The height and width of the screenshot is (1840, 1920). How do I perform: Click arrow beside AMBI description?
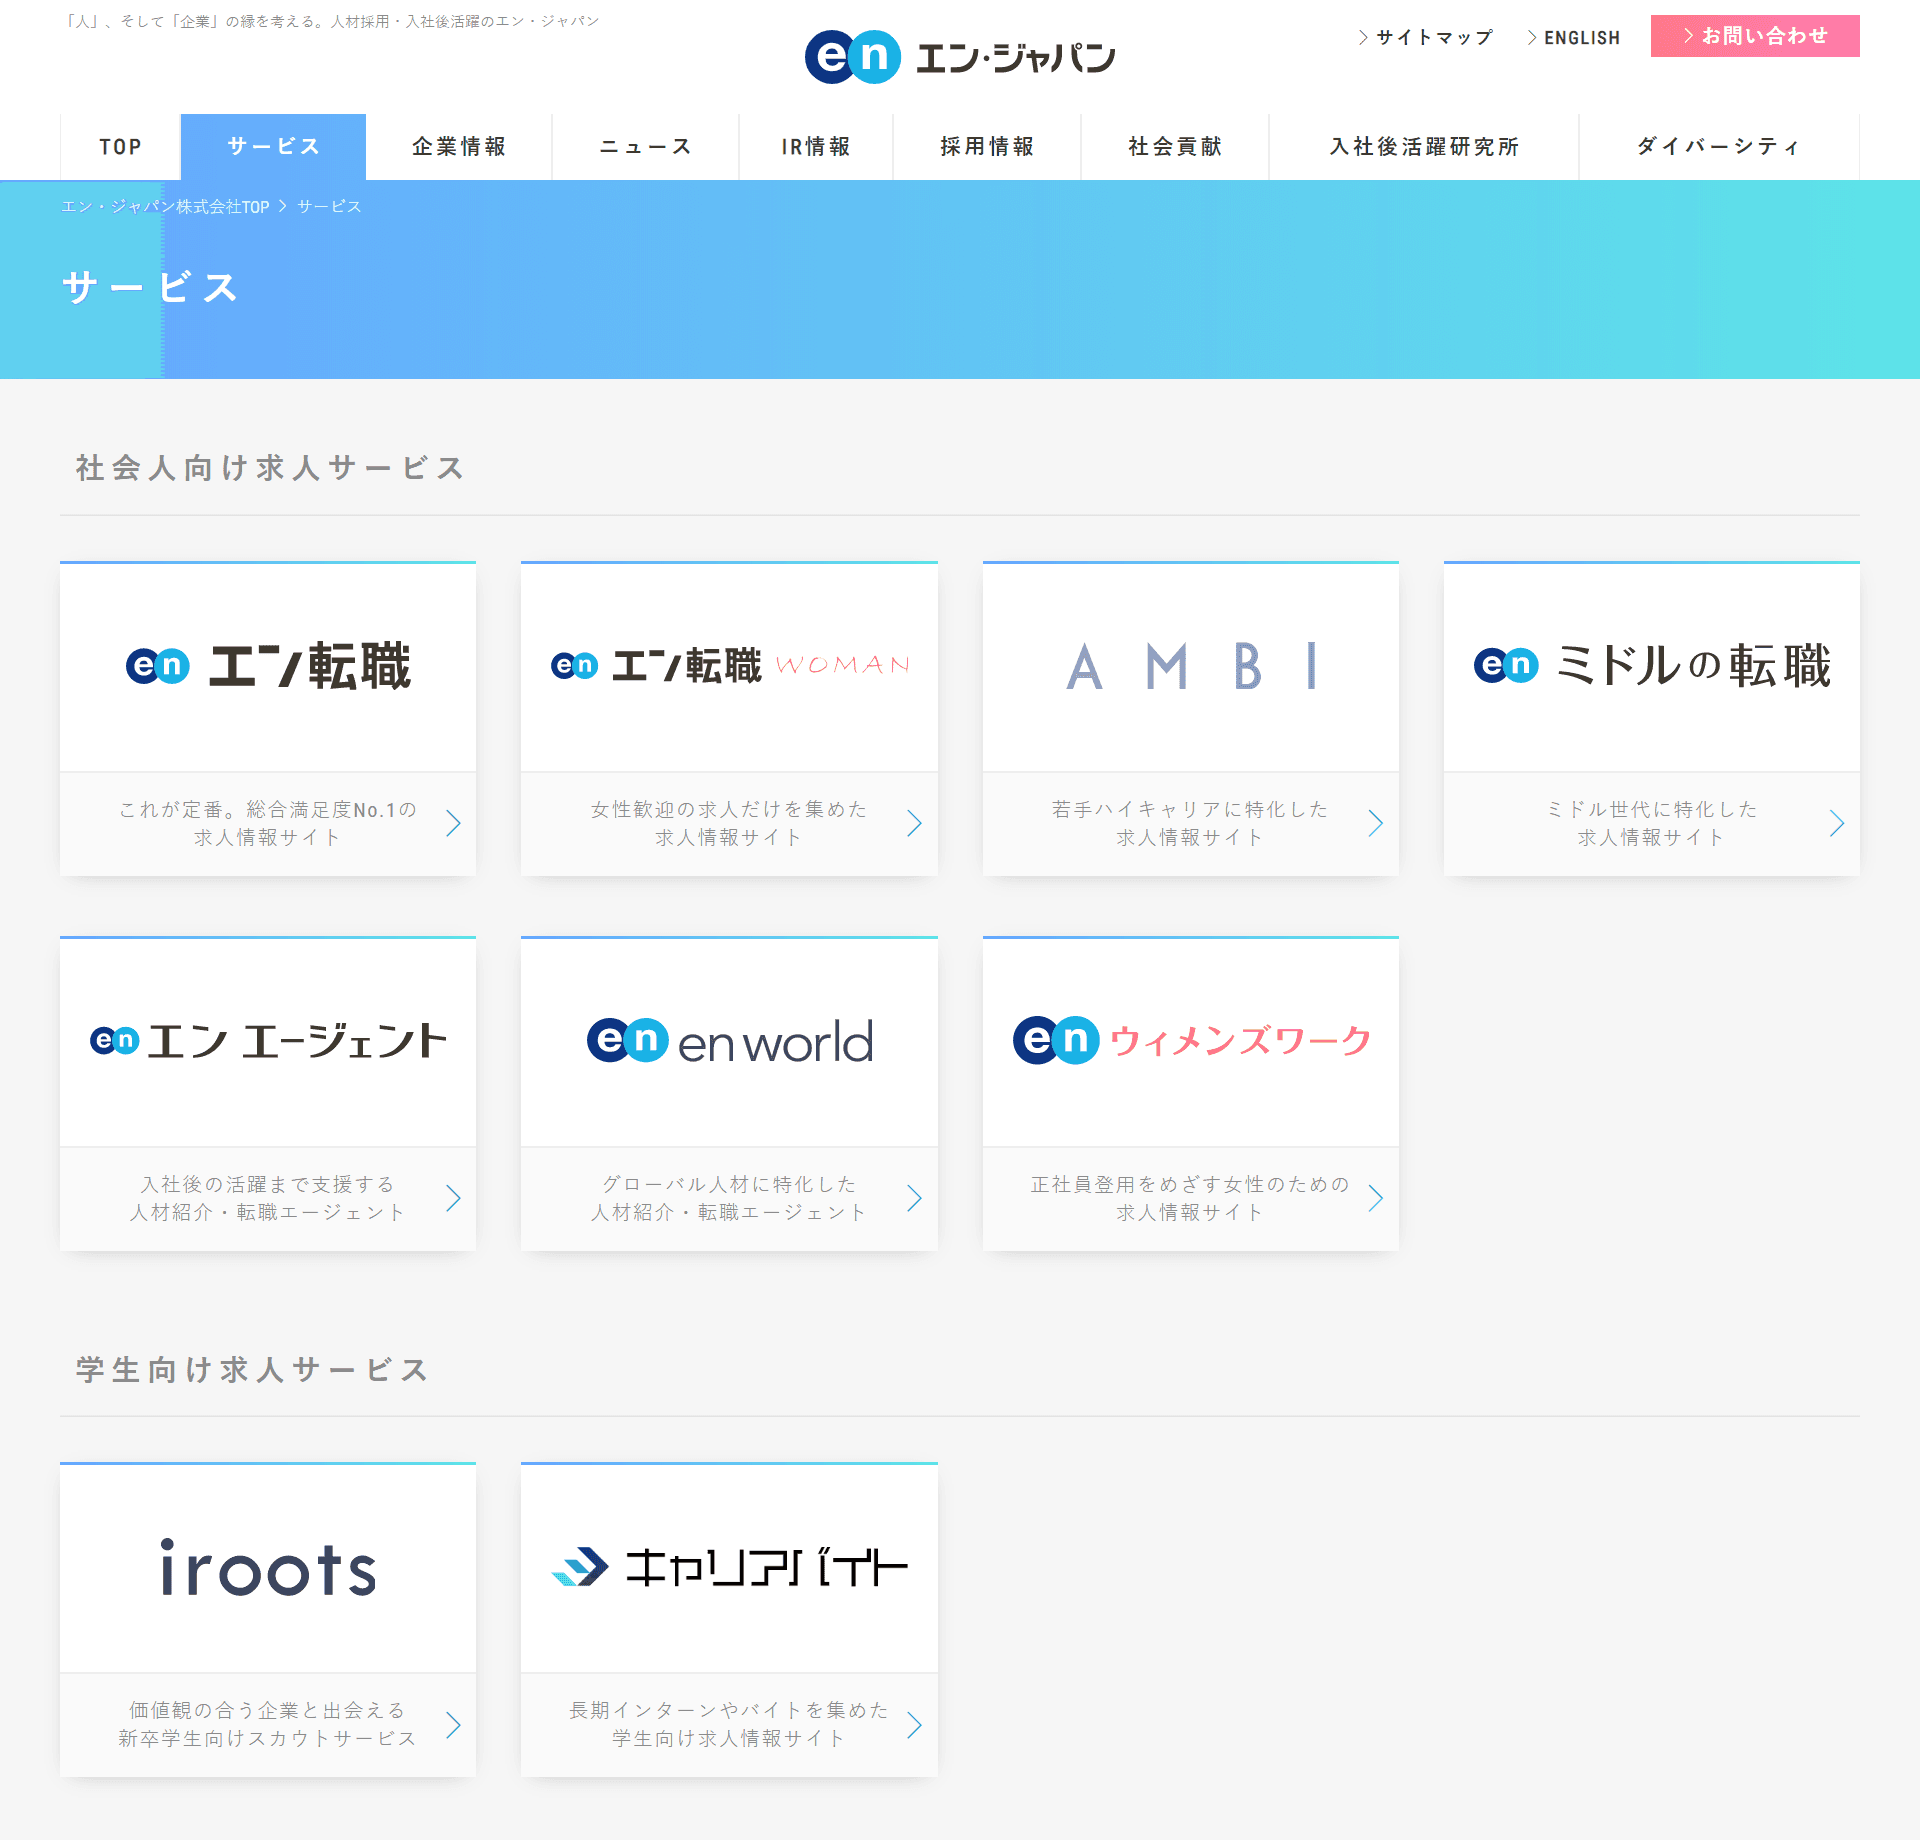click(x=1375, y=823)
